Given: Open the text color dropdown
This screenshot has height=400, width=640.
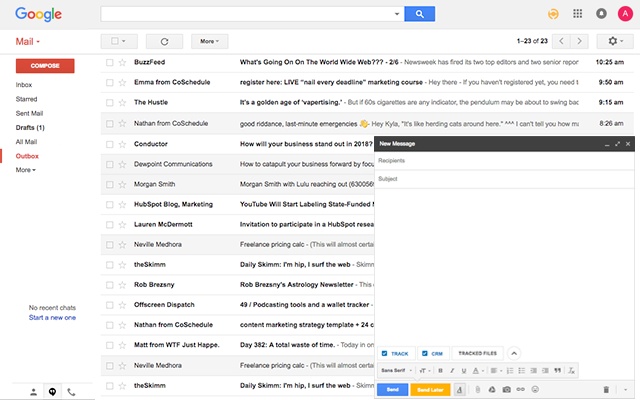Looking at the screenshot, I should (x=478, y=371).
